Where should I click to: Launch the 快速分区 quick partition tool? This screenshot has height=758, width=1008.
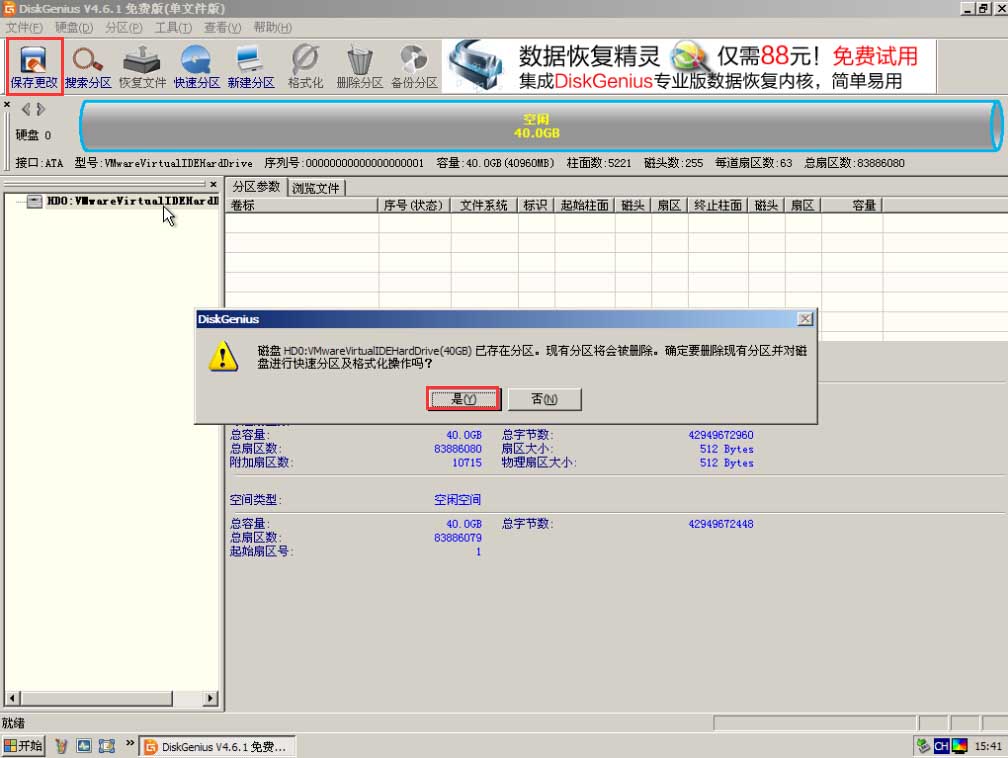196,64
